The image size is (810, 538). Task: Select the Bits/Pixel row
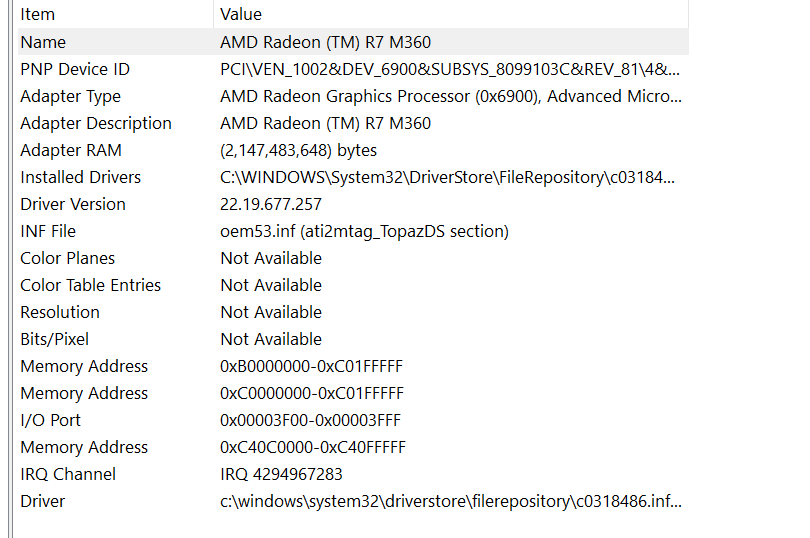click(x=353, y=339)
